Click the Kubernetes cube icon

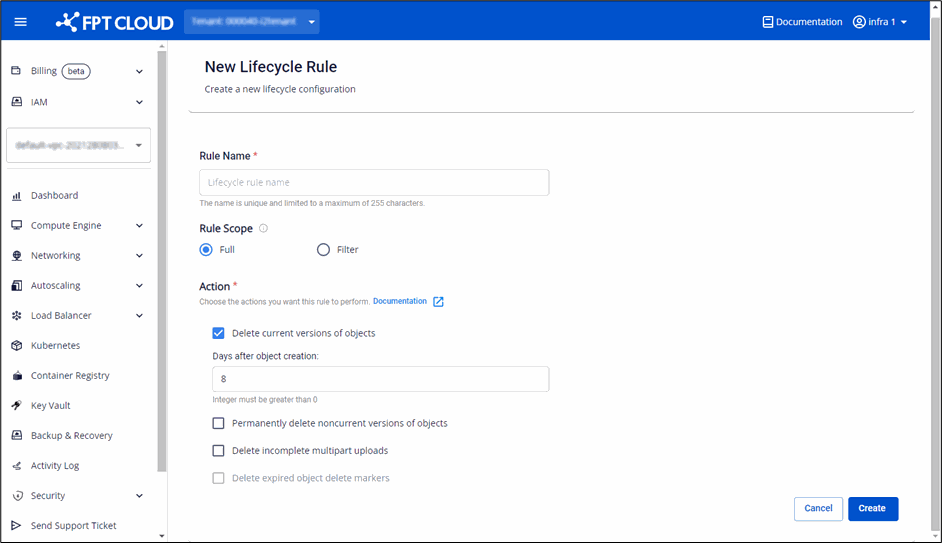pyautogui.click(x=17, y=345)
